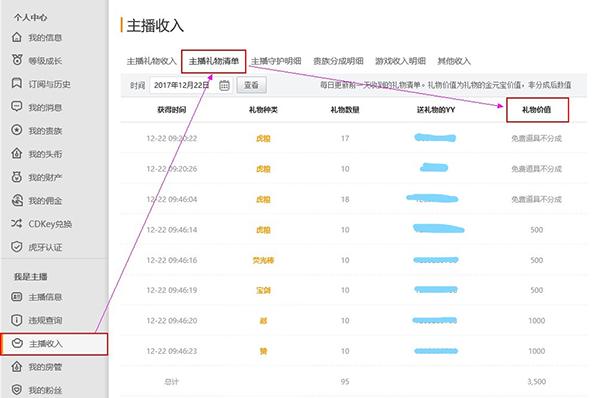Click the 获得时间 column header
This screenshot has width=599, height=398.
[172, 110]
